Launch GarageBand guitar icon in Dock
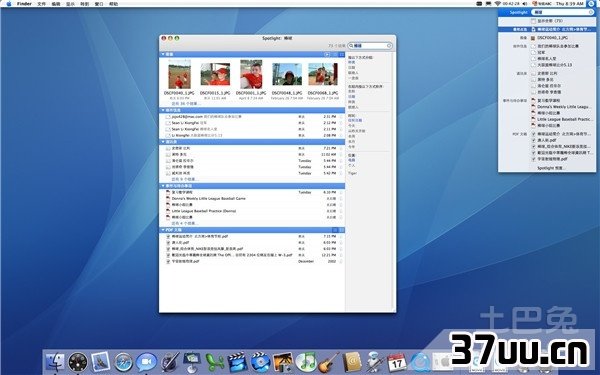 pyautogui.click(x=328, y=362)
